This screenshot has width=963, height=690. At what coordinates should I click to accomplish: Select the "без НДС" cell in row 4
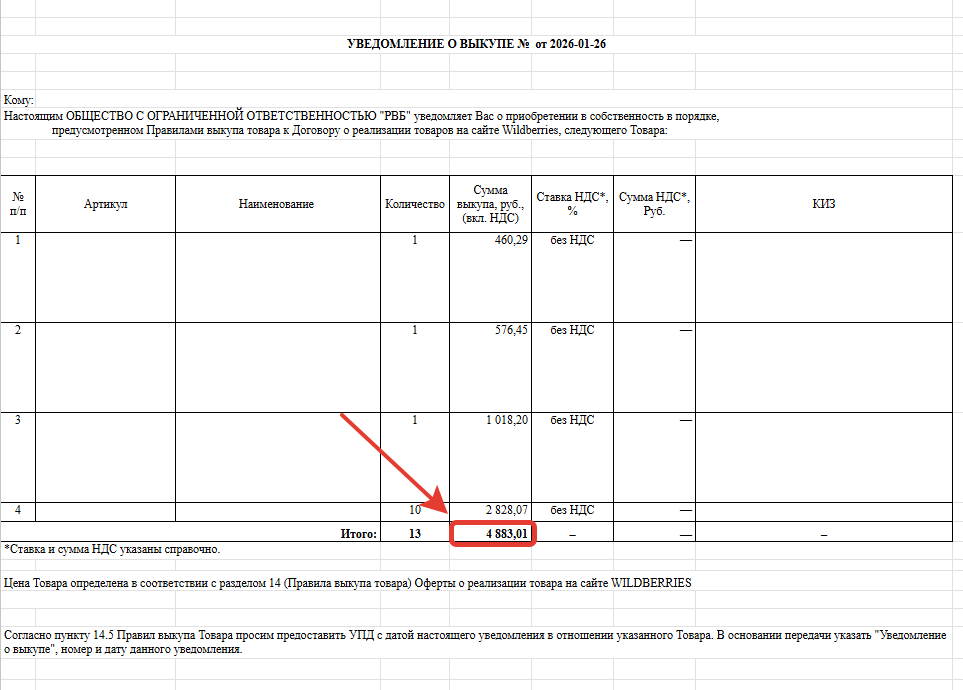(x=571, y=510)
